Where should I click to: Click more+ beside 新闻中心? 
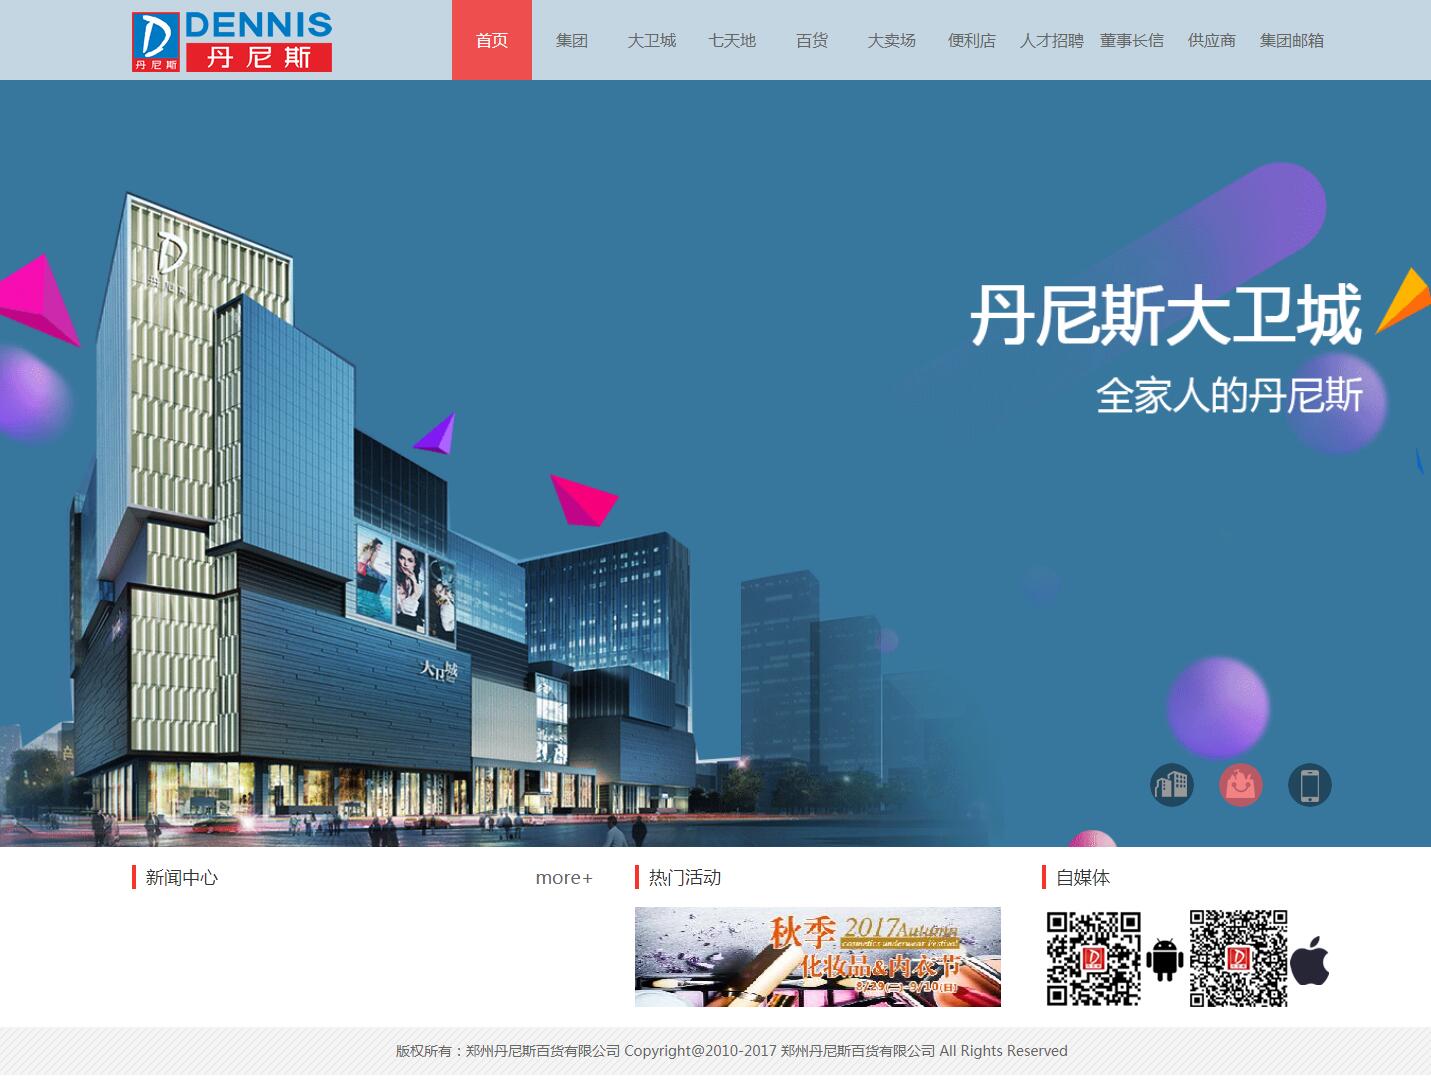(x=564, y=878)
